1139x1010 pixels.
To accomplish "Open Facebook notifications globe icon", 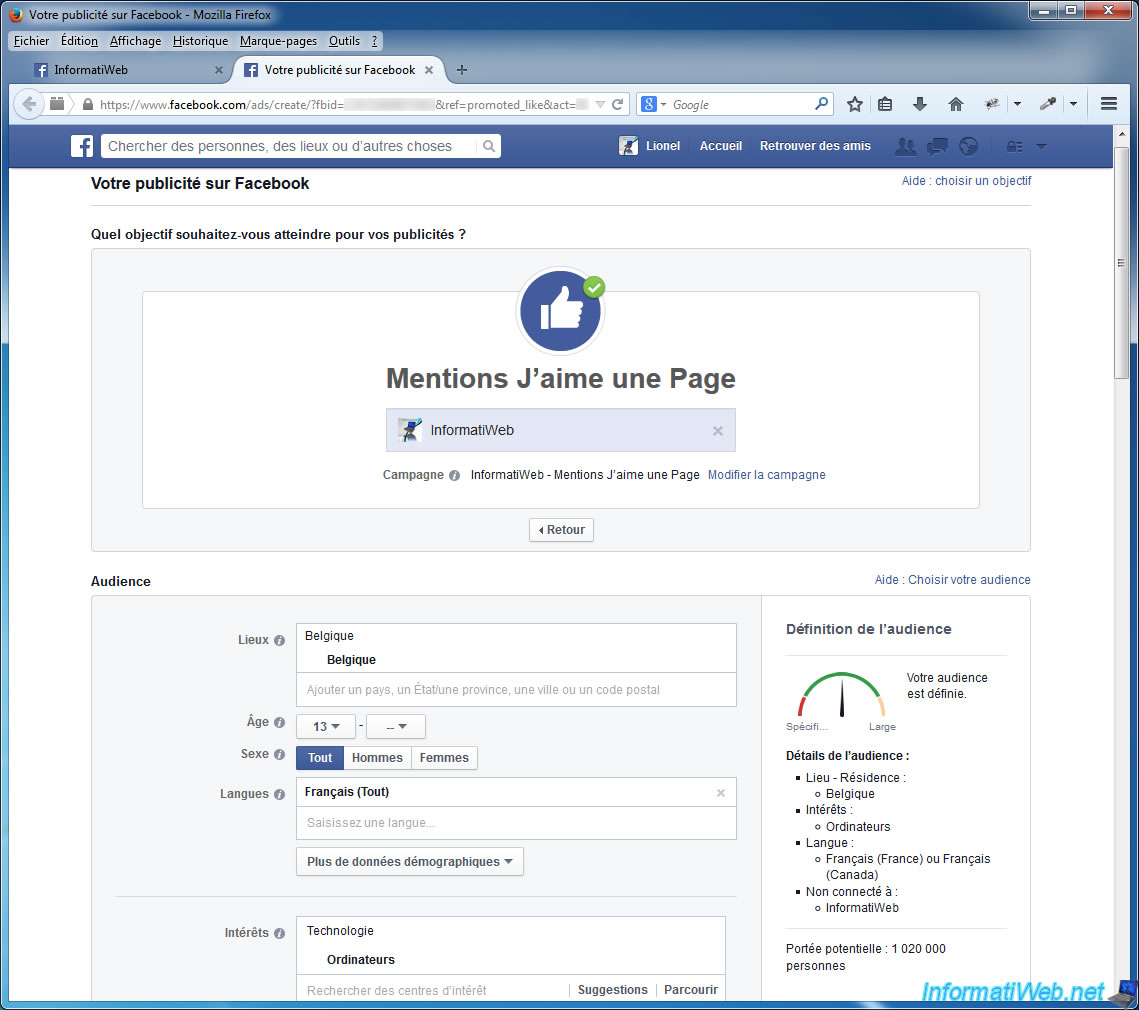I will 968,146.
